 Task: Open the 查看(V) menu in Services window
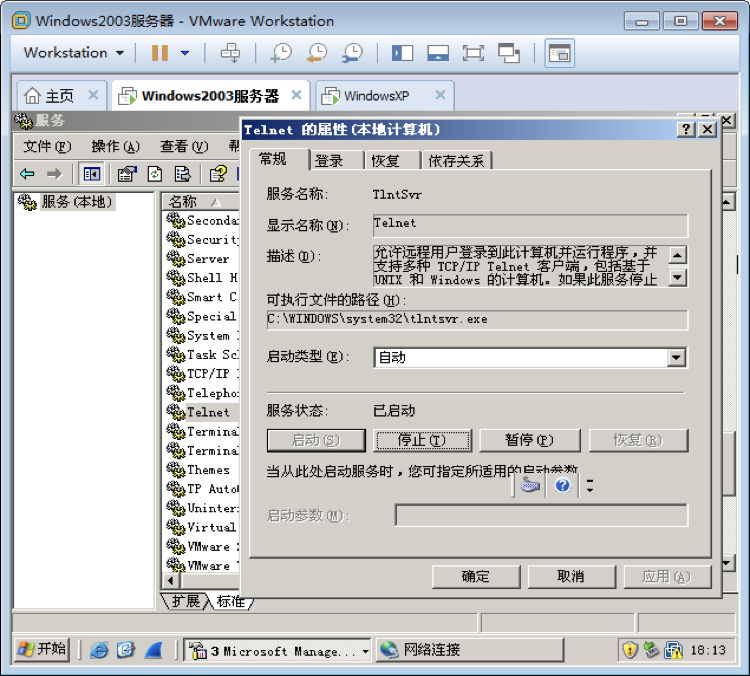184,146
